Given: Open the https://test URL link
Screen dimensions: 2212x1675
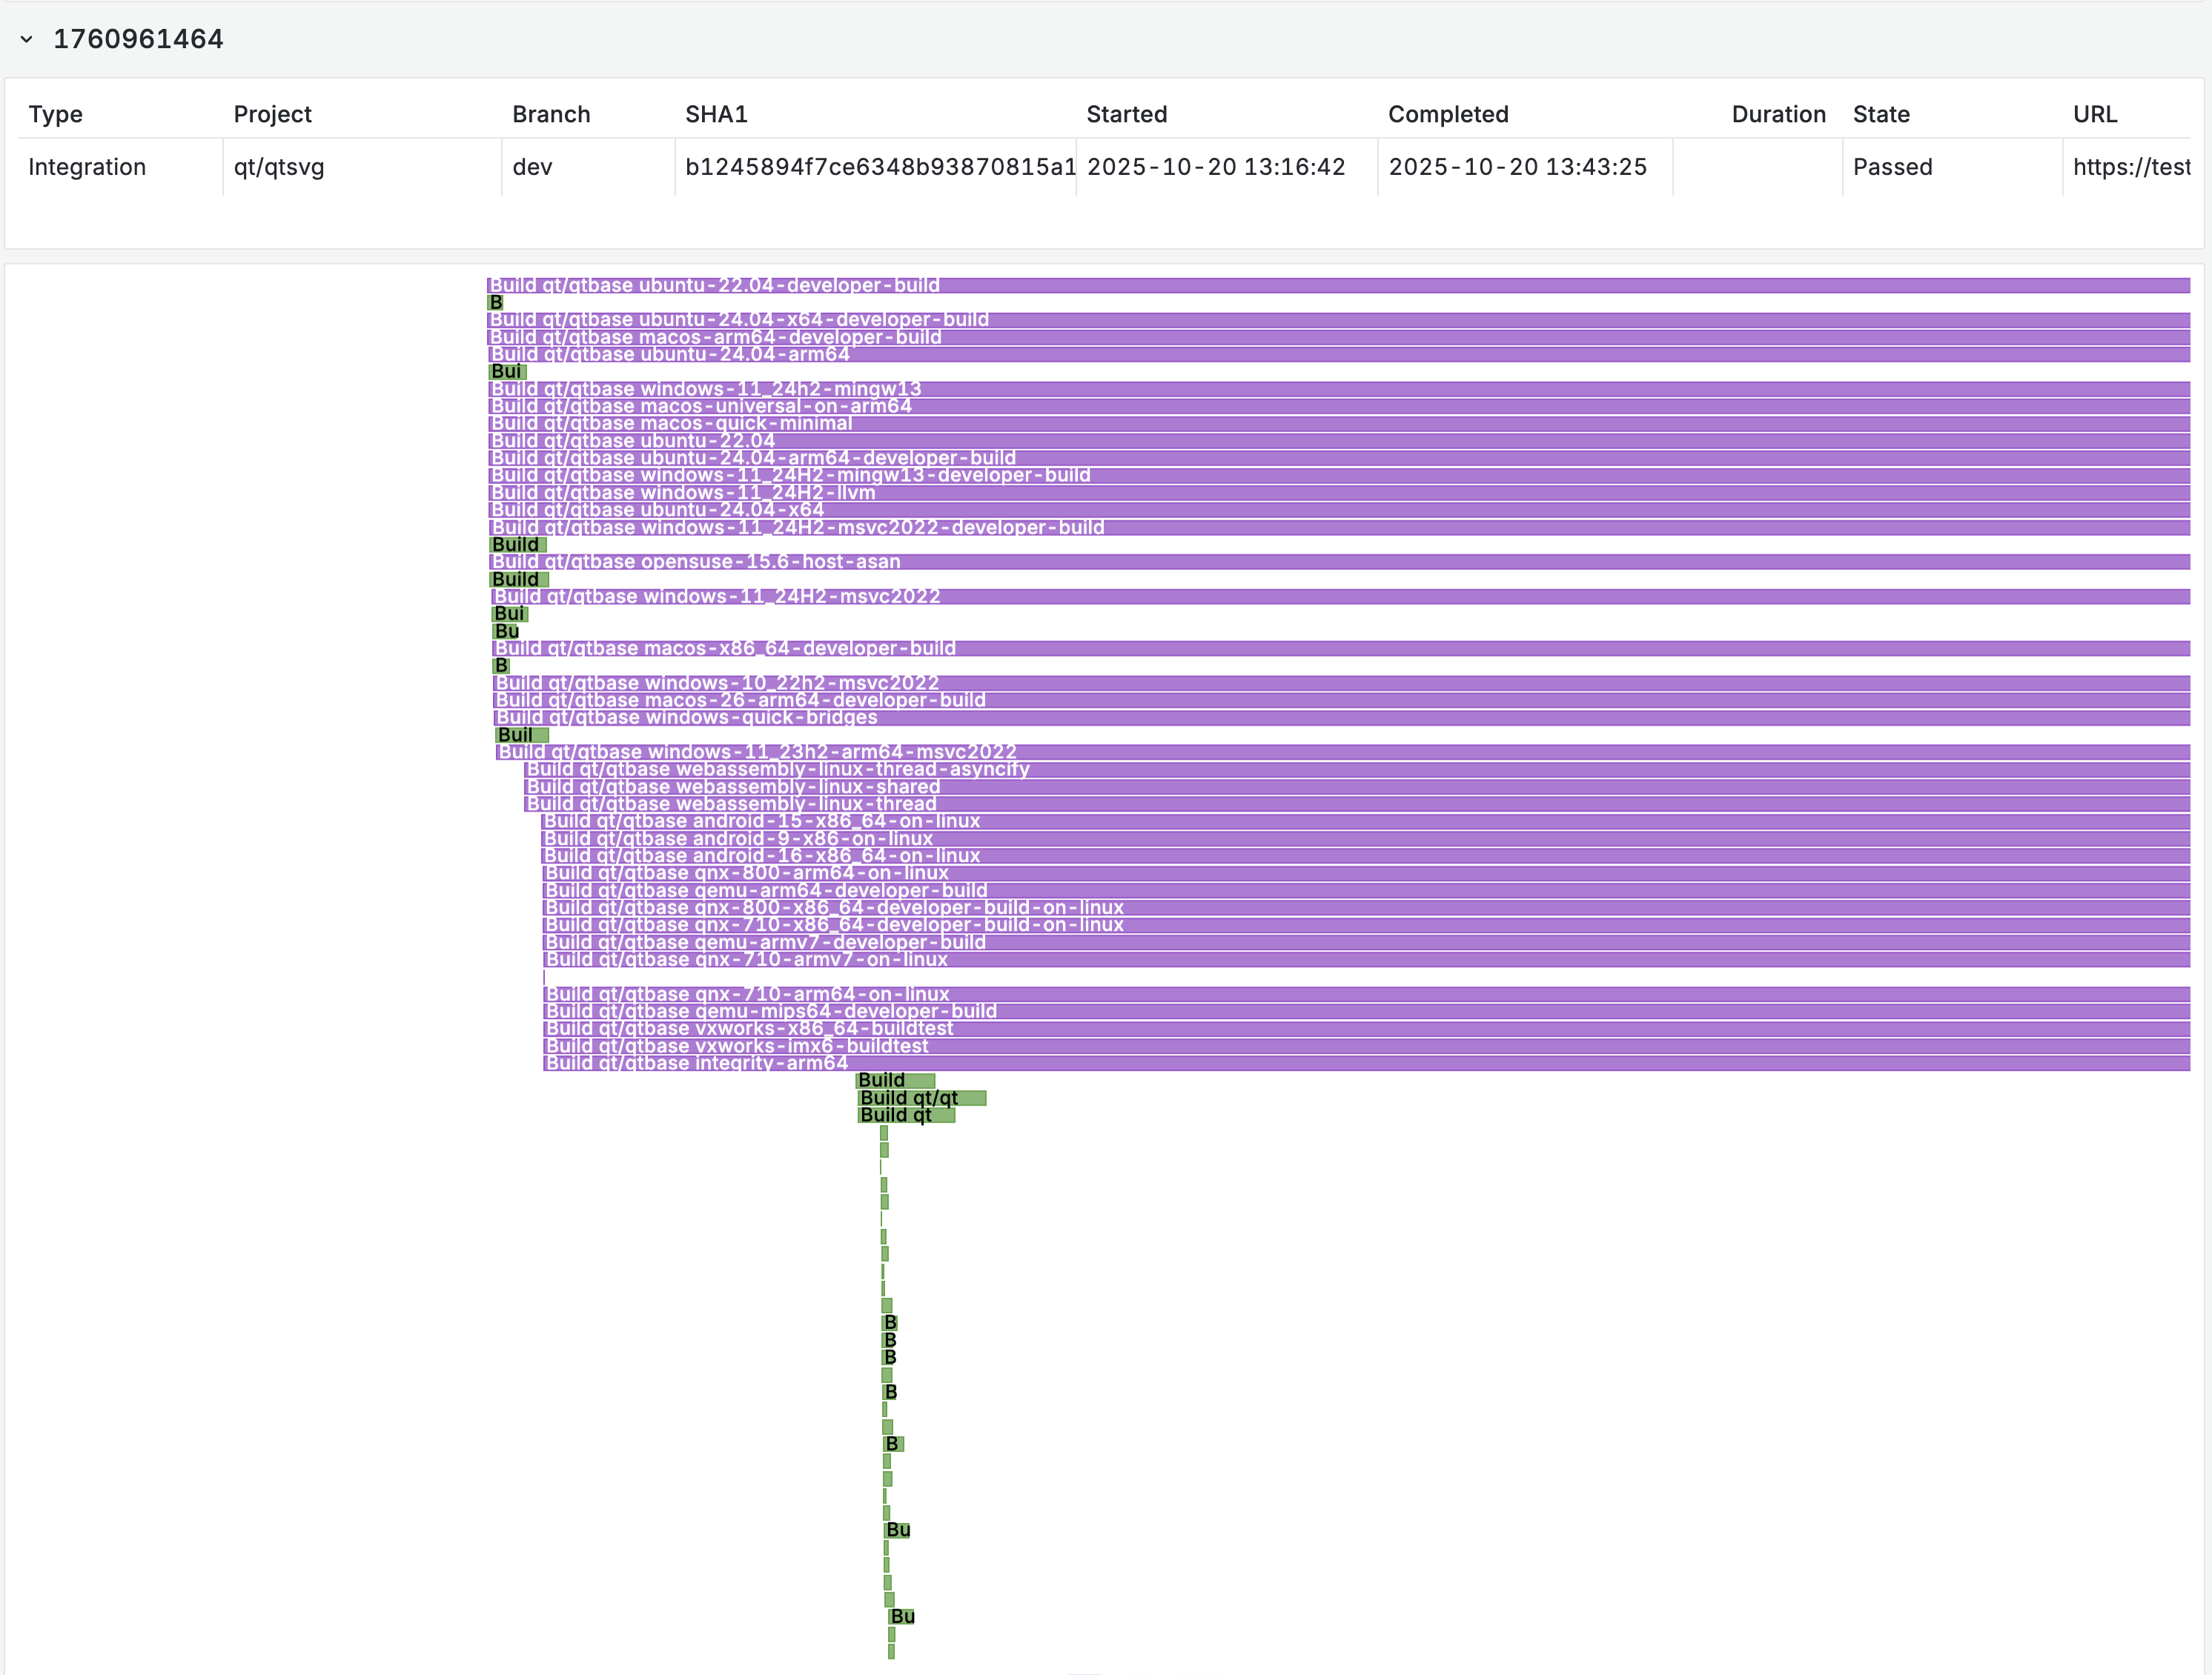Looking at the screenshot, I should (2130, 167).
